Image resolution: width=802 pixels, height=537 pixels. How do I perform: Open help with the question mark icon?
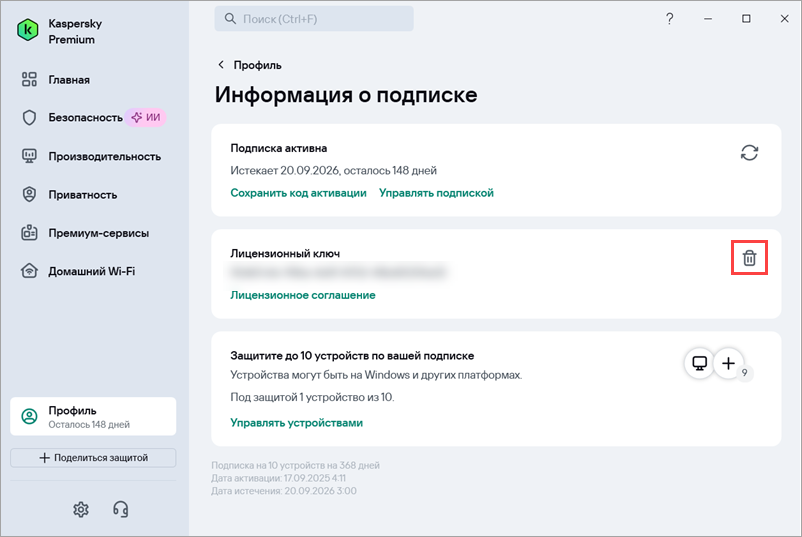(x=670, y=19)
